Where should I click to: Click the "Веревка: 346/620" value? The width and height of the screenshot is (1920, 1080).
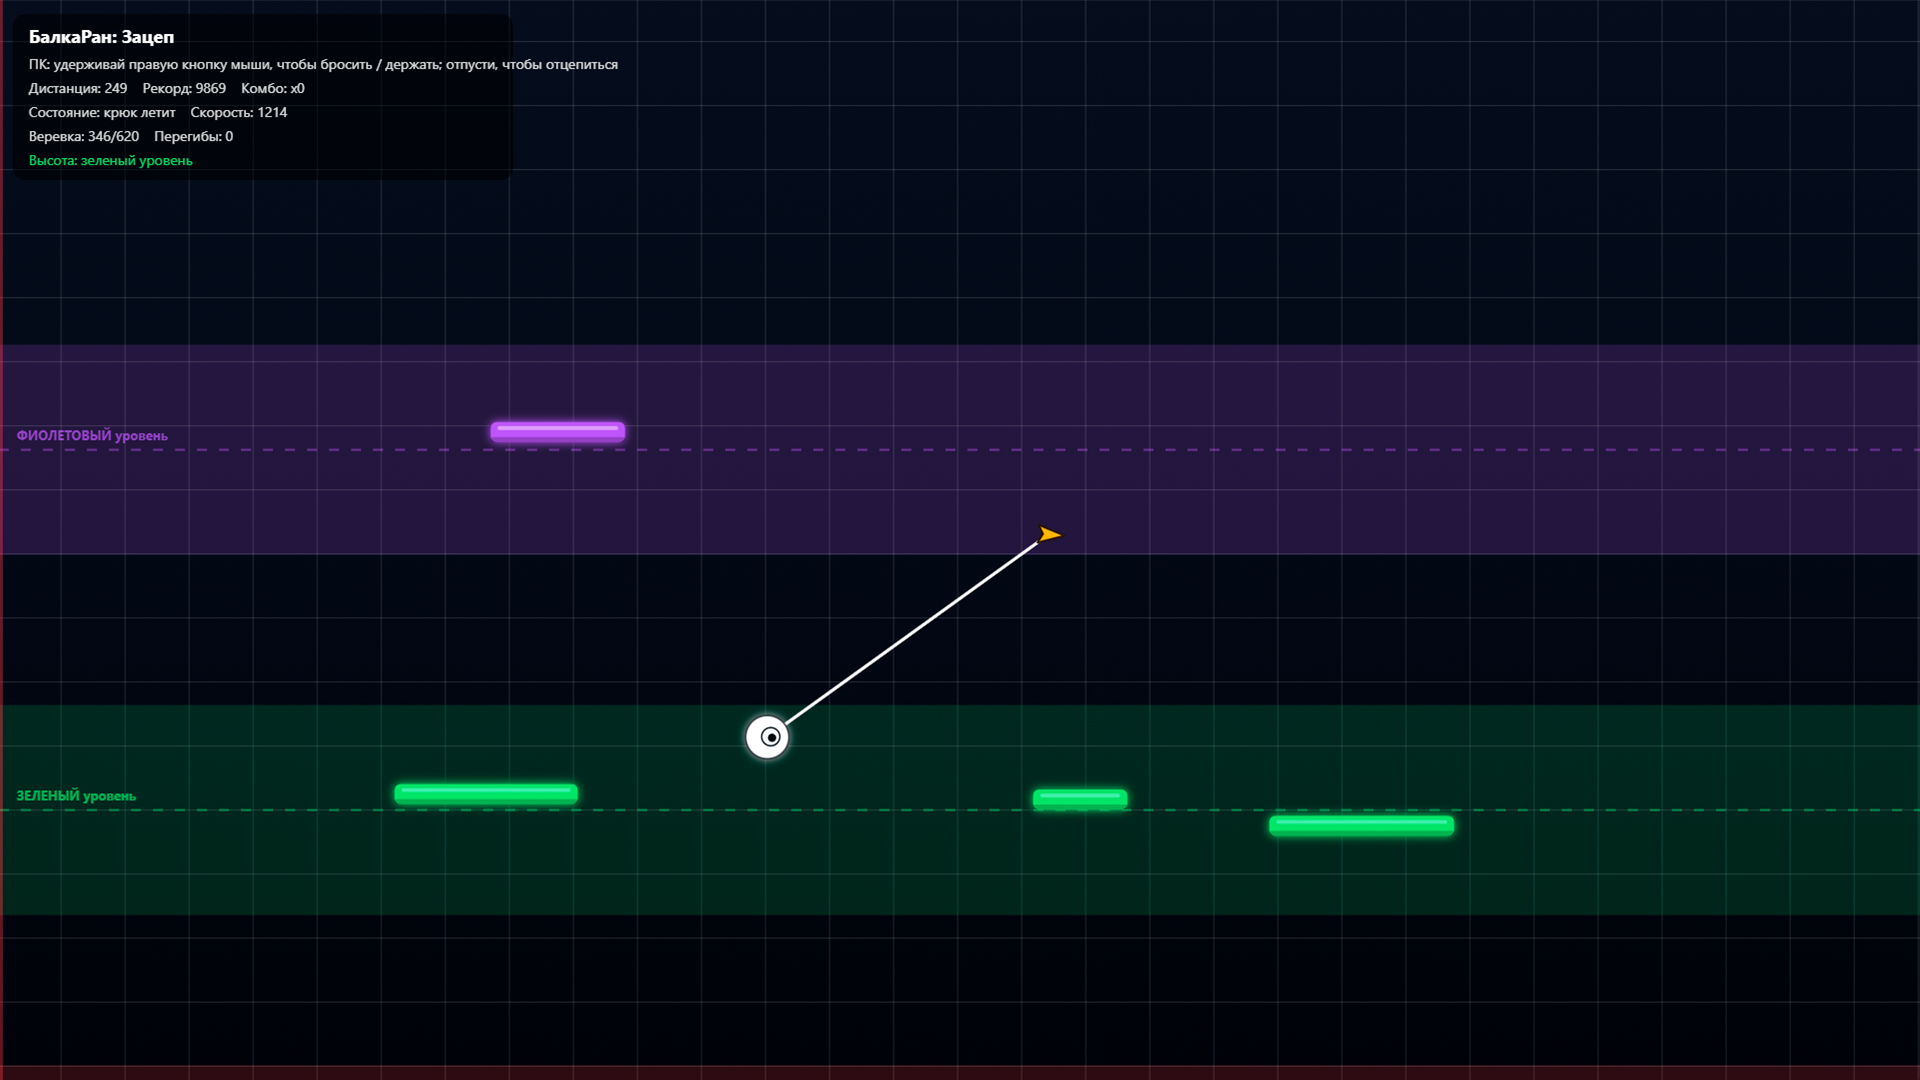pyautogui.click(x=84, y=136)
